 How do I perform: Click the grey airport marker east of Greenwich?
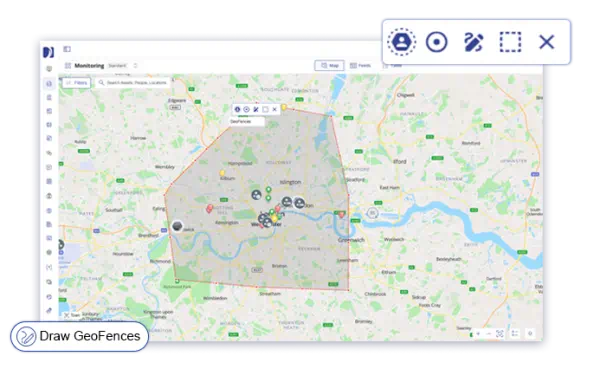click(x=372, y=213)
